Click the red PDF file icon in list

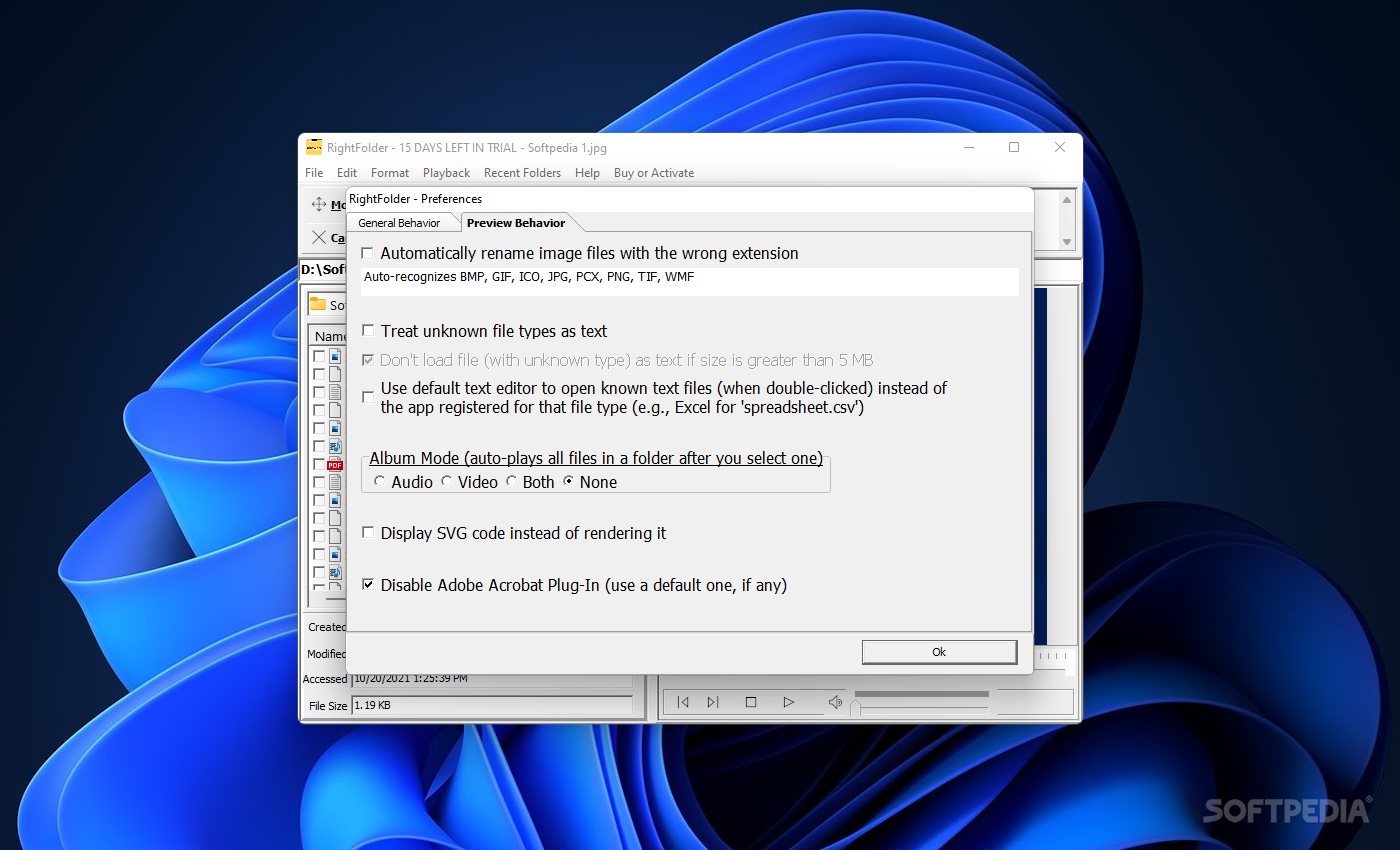coord(335,464)
